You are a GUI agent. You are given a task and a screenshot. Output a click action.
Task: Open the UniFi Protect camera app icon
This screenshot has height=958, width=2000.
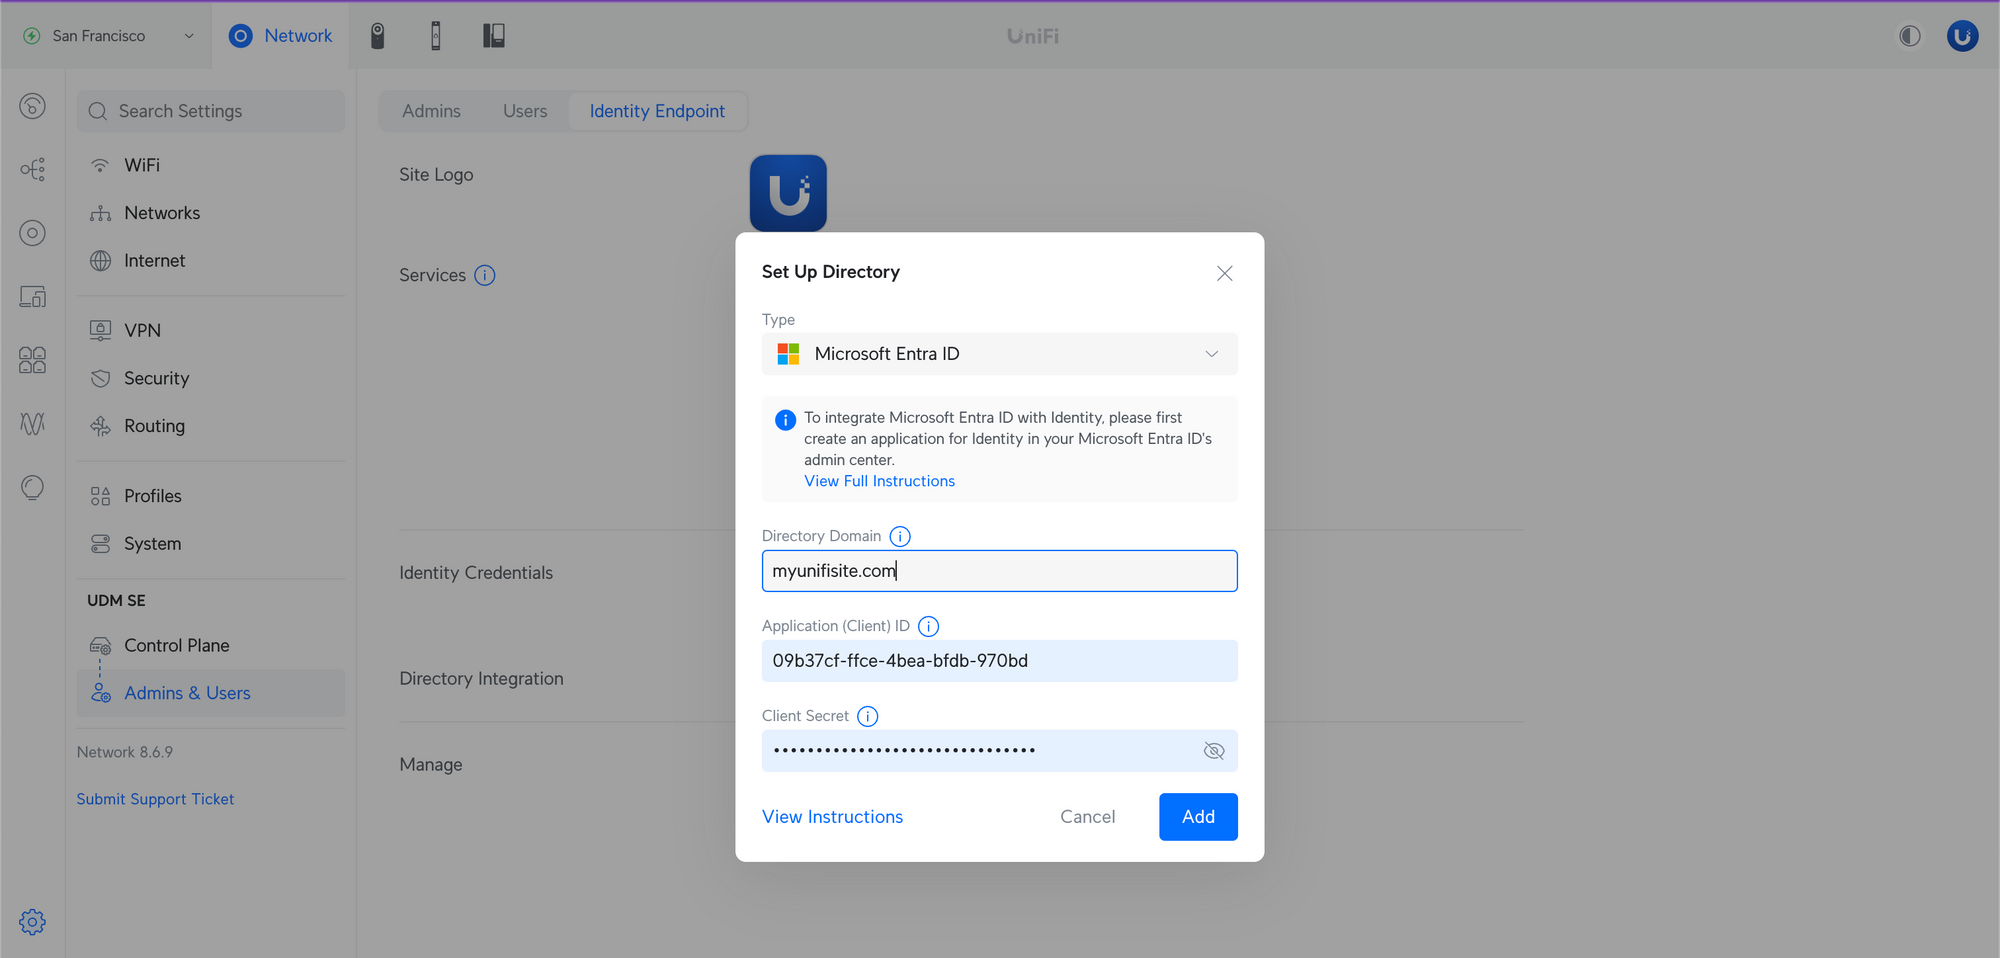click(377, 36)
